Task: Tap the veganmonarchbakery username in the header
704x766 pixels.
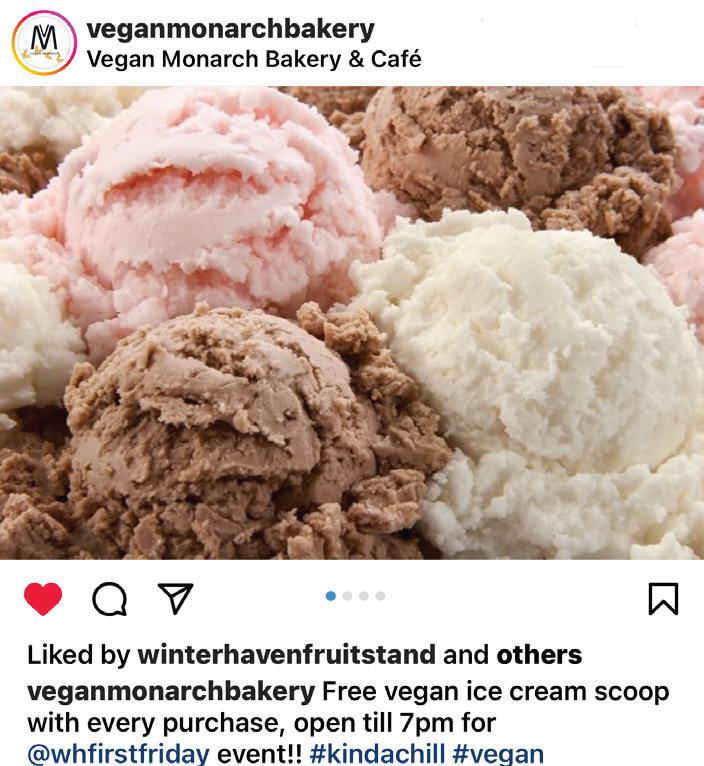Action: [x=231, y=29]
